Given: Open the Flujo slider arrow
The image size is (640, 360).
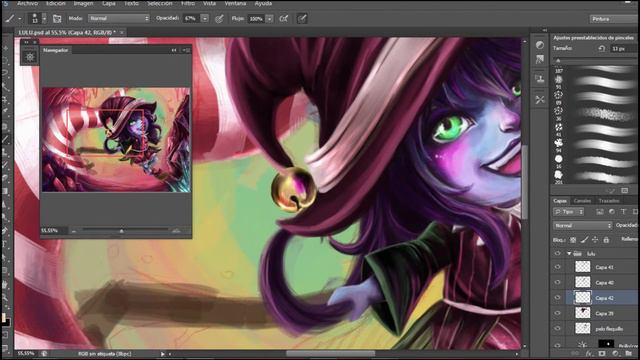Looking at the screenshot, I should tap(270, 19).
